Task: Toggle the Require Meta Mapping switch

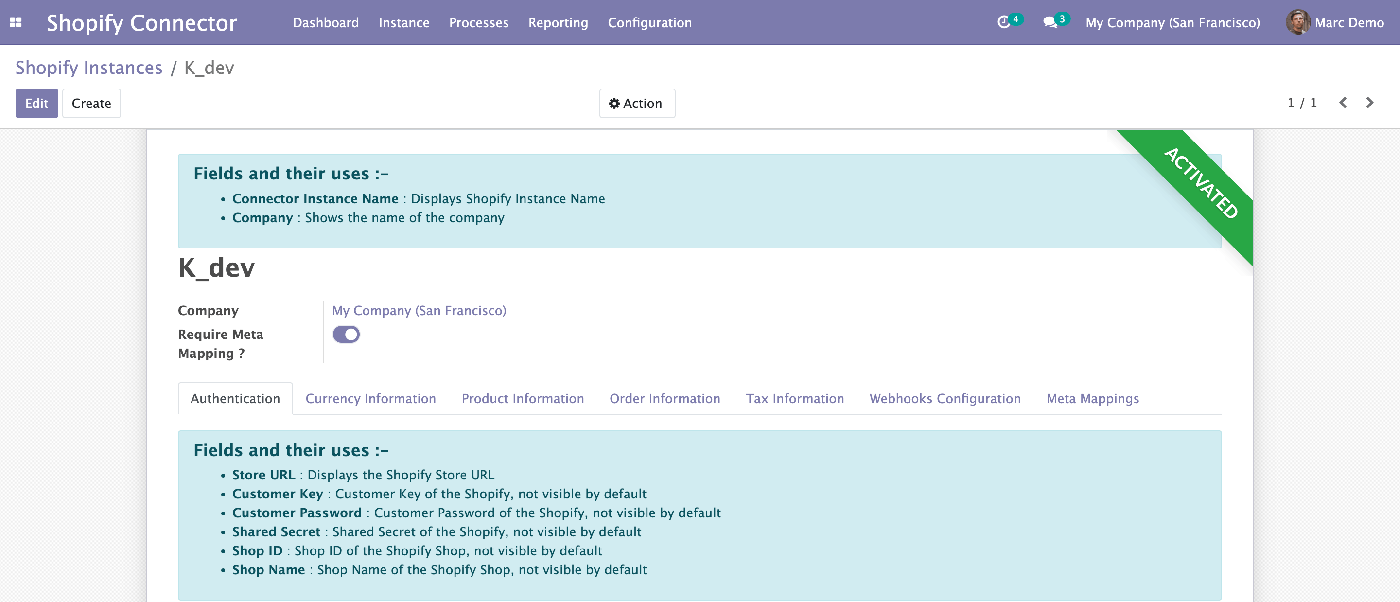Action: (x=346, y=335)
